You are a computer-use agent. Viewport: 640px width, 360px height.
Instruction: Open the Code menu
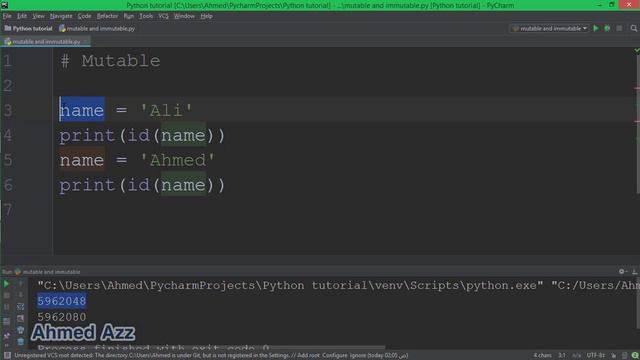pos(84,16)
